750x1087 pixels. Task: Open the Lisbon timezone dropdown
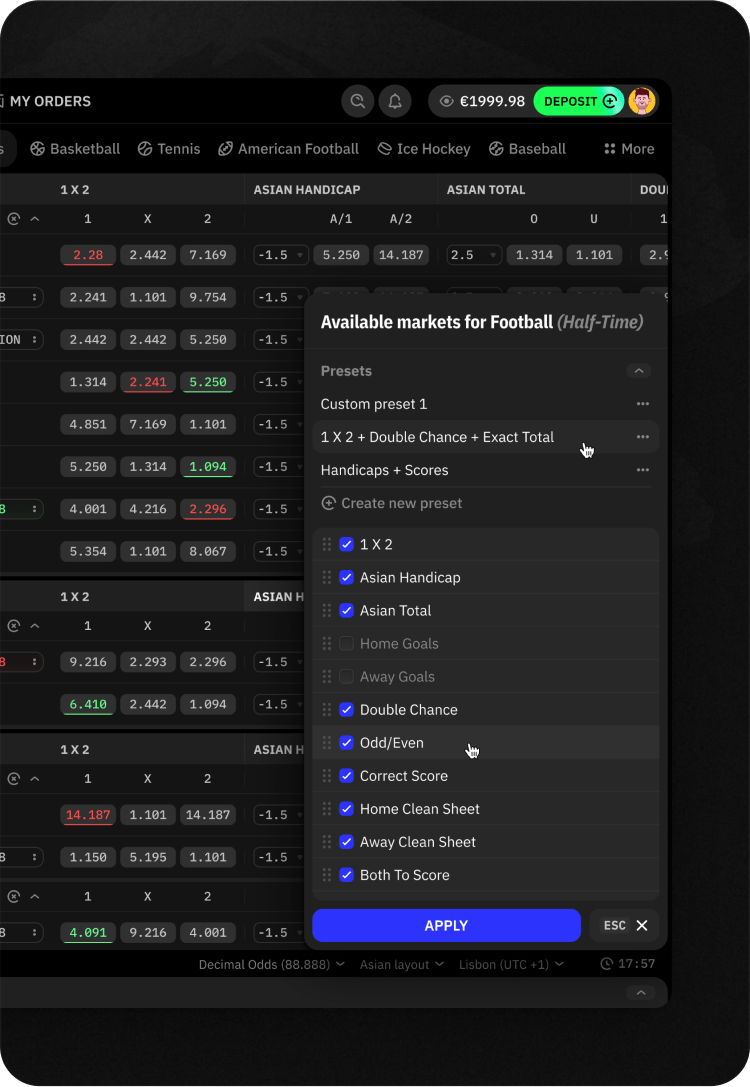pyautogui.click(x=511, y=964)
